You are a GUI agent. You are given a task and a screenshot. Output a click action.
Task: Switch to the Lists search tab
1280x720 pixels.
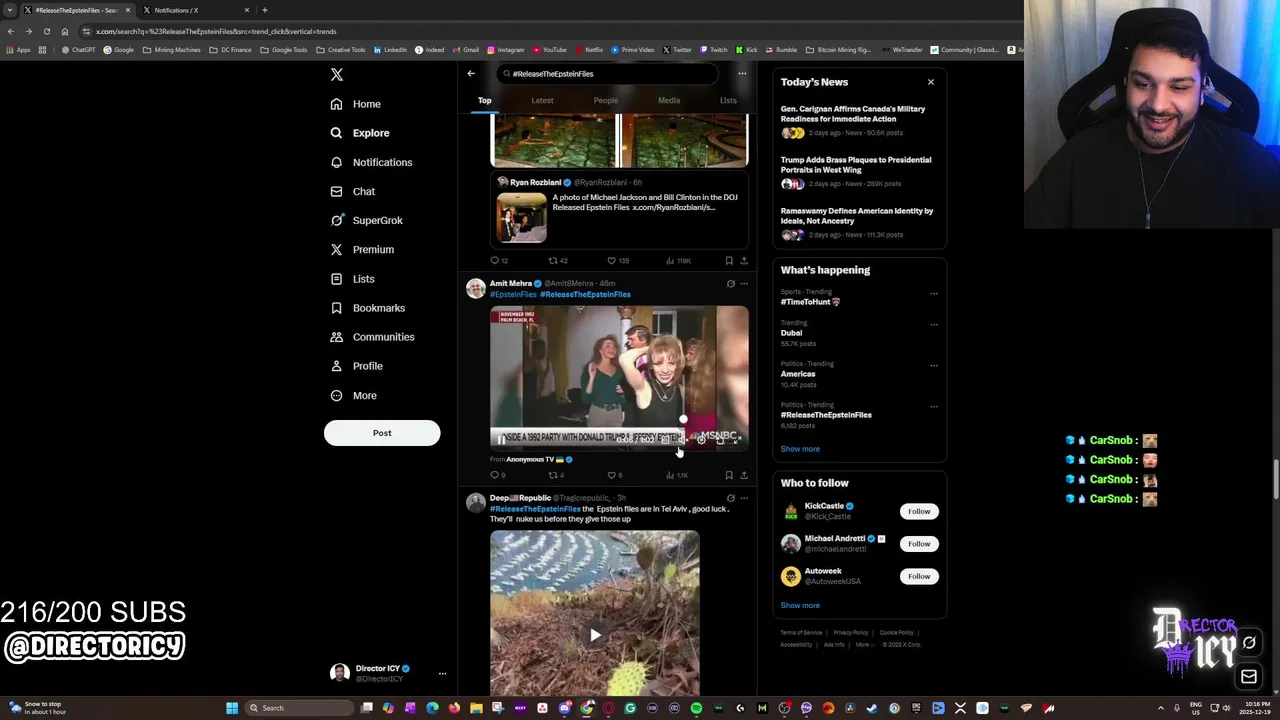[728, 100]
